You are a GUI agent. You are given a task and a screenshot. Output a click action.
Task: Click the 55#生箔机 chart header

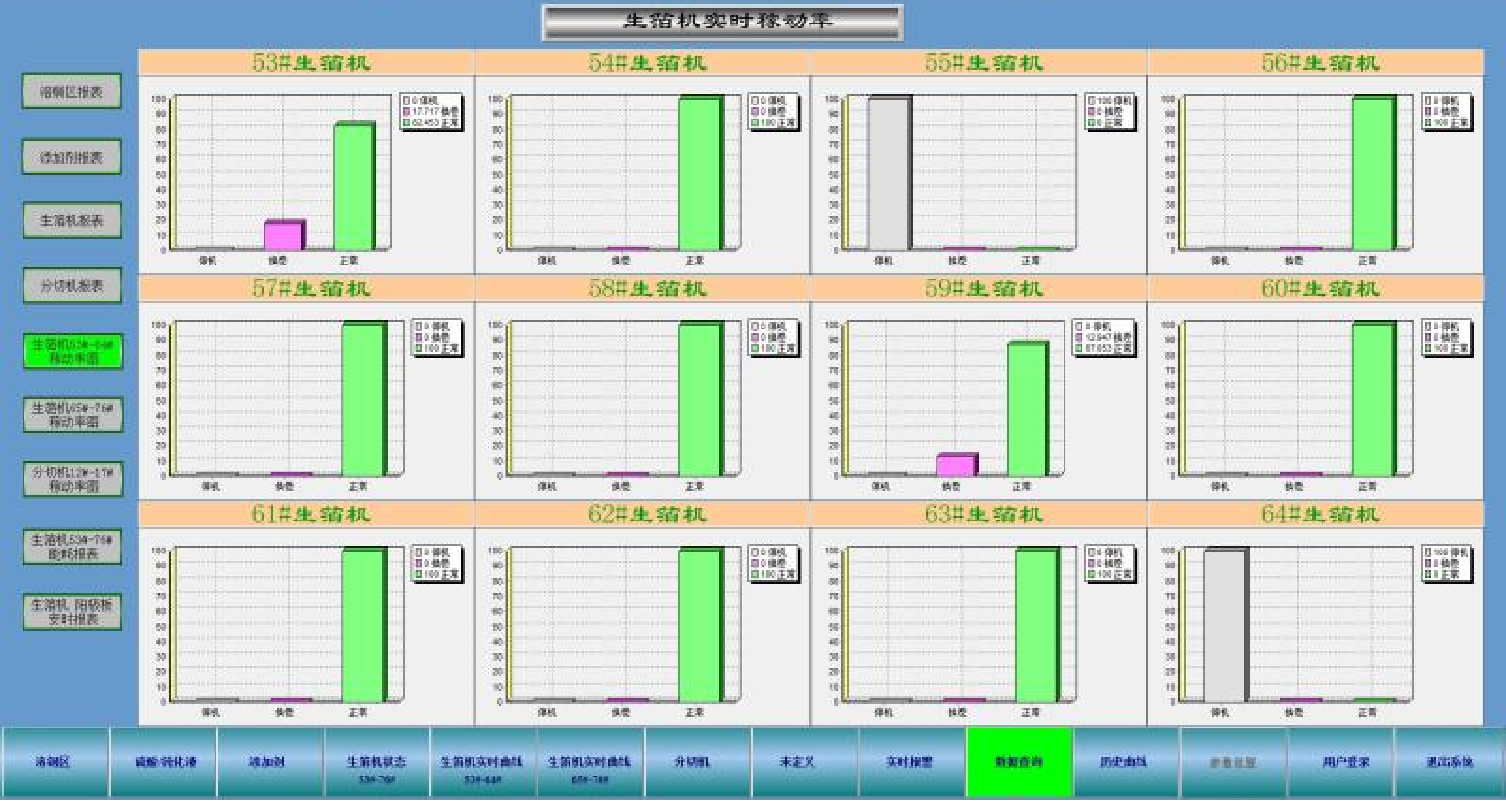click(978, 62)
